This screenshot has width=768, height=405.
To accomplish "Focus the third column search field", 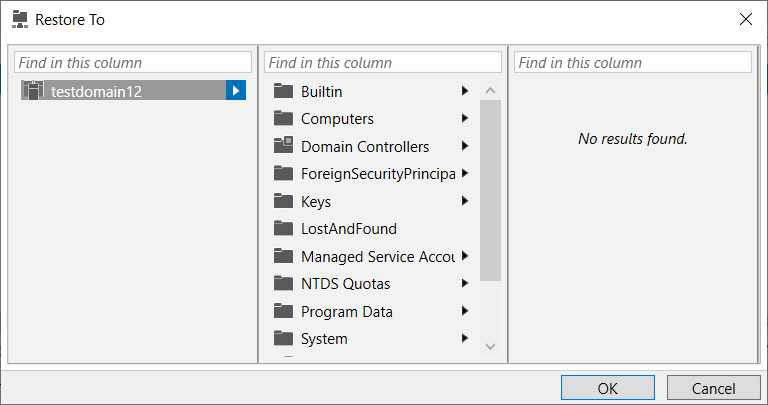I will [x=633, y=63].
